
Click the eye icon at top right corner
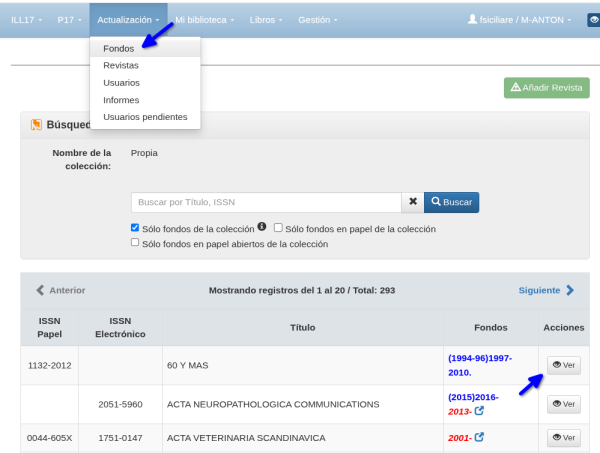point(593,19)
